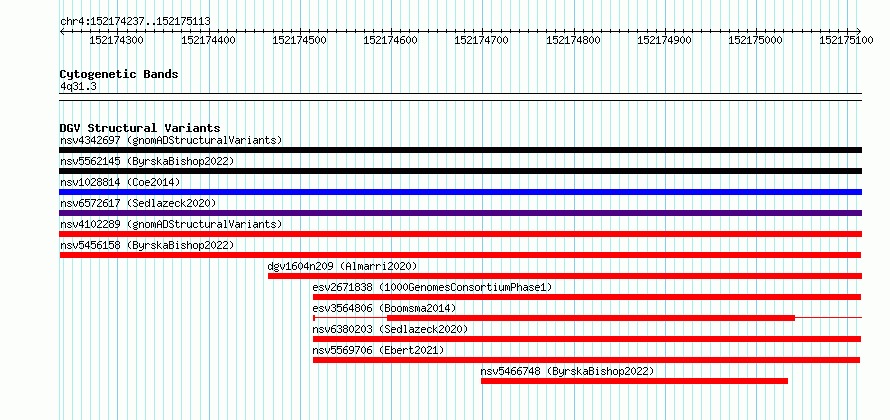Click the DGV Structural Variants track title
Screen dimensions: 890x420
pos(140,128)
